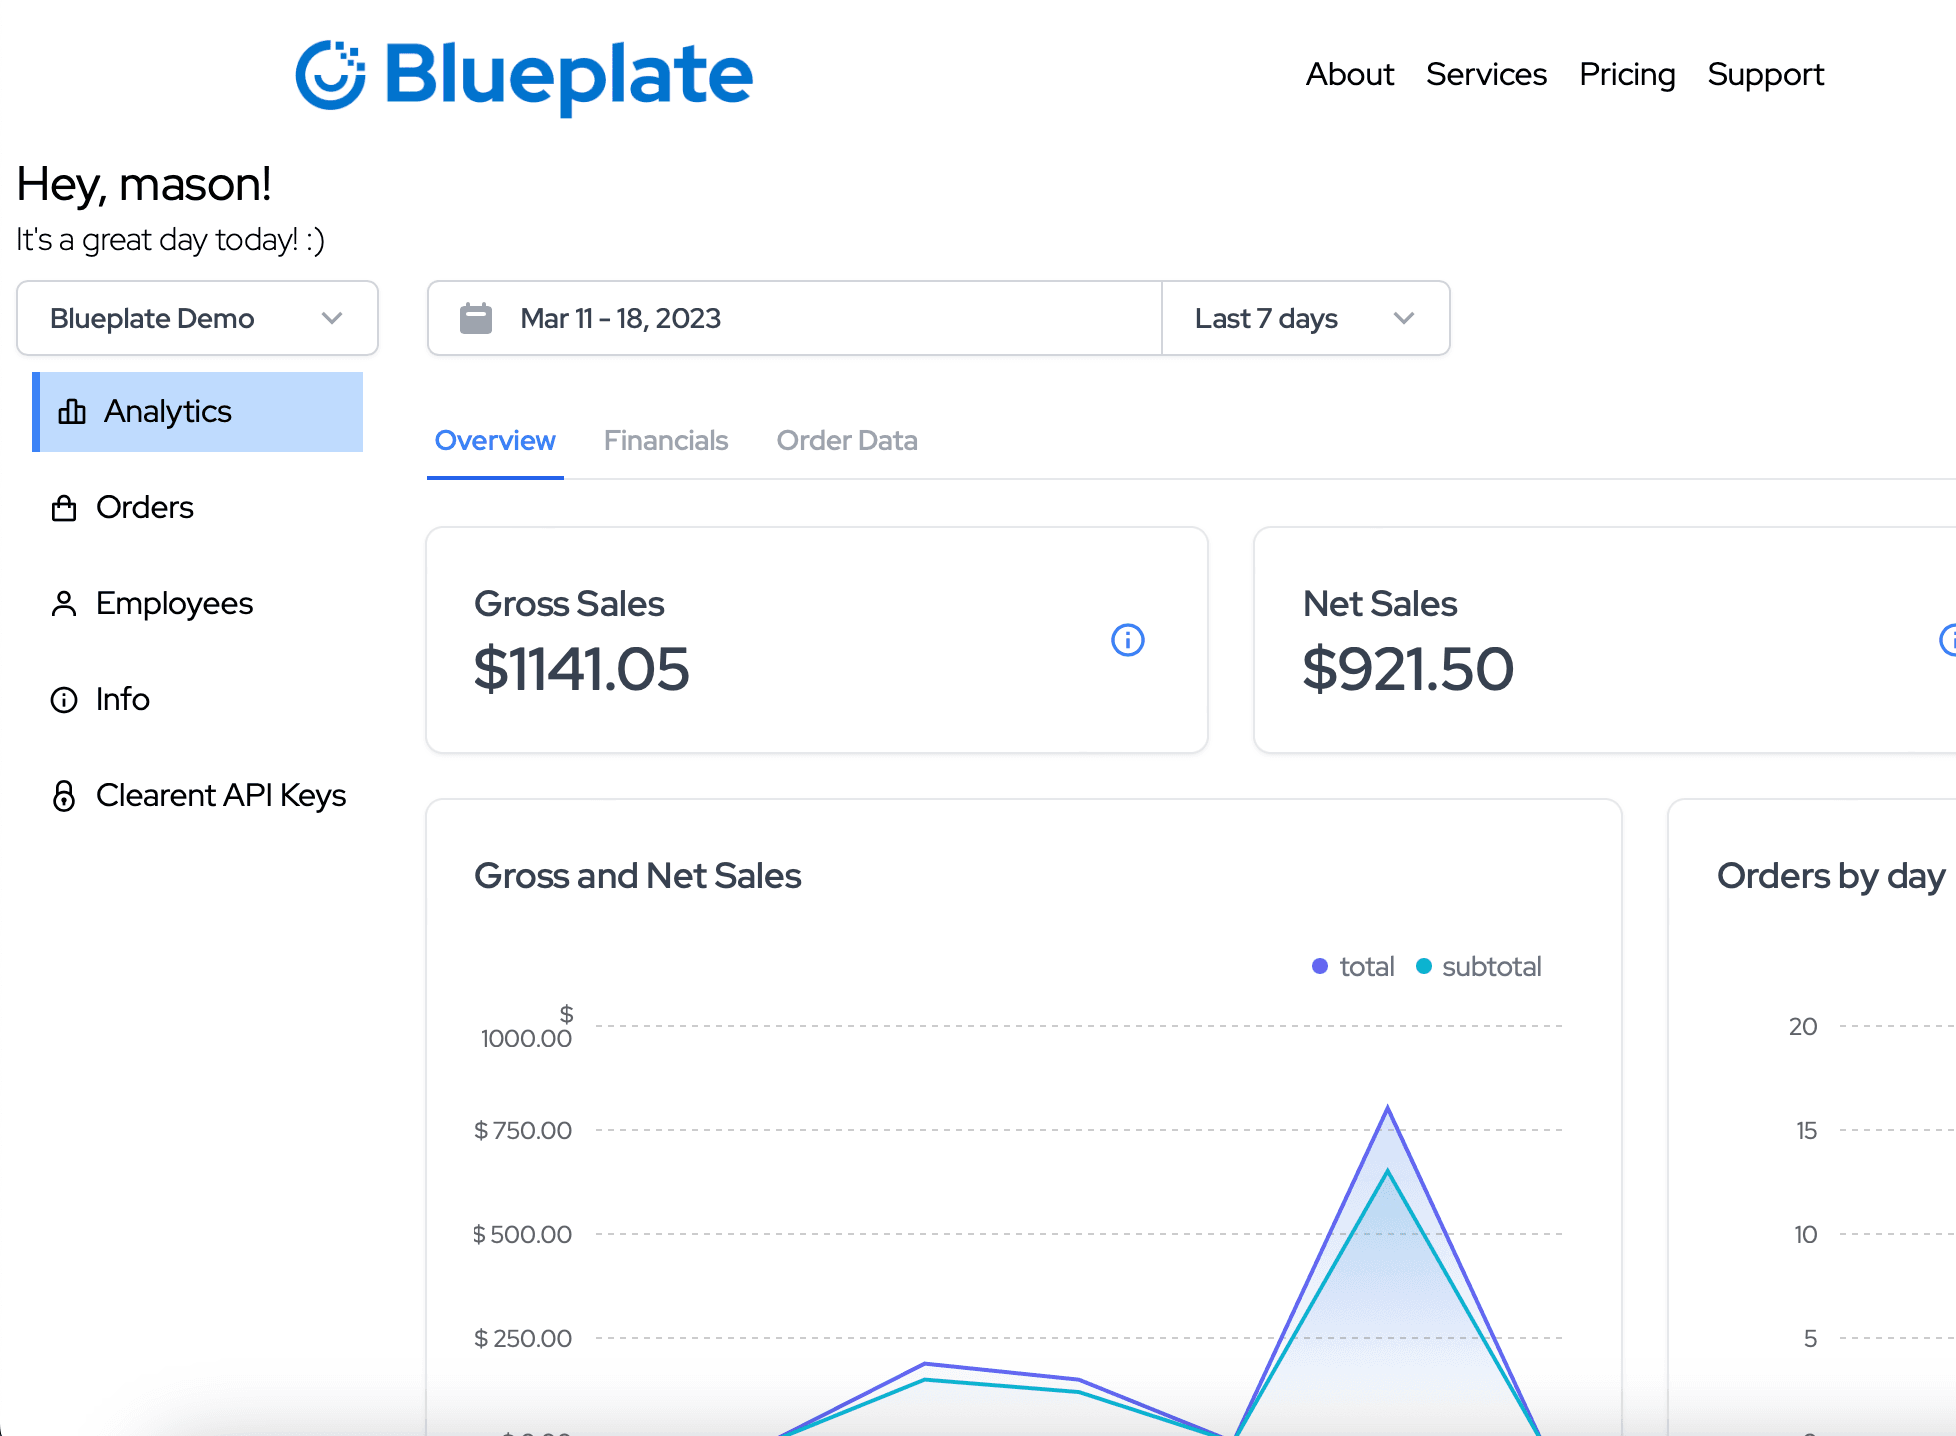The width and height of the screenshot is (1956, 1436).
Task: Click the Gross and Net Sales chart title
Action: 638,876
